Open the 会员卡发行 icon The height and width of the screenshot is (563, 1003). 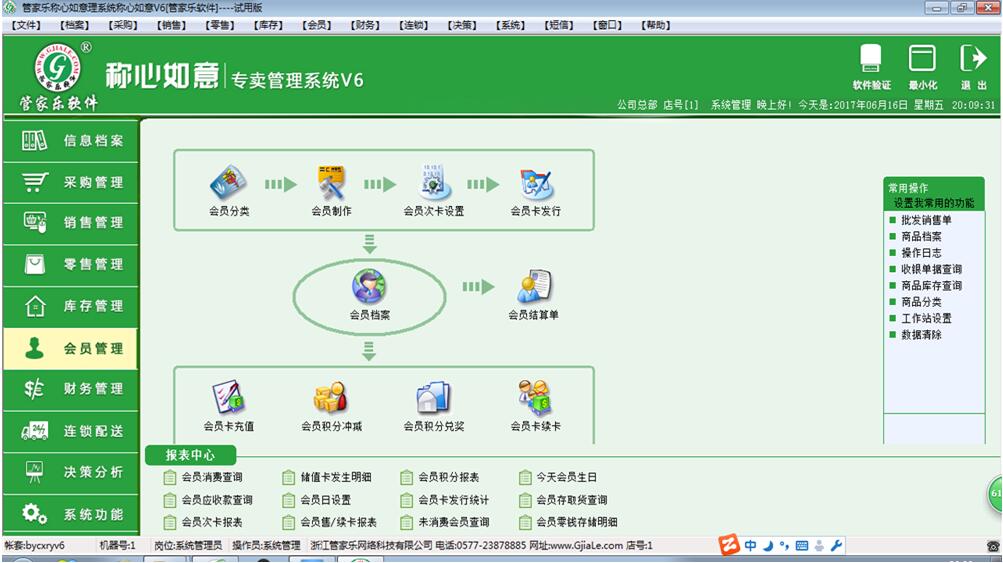[536, 183]
